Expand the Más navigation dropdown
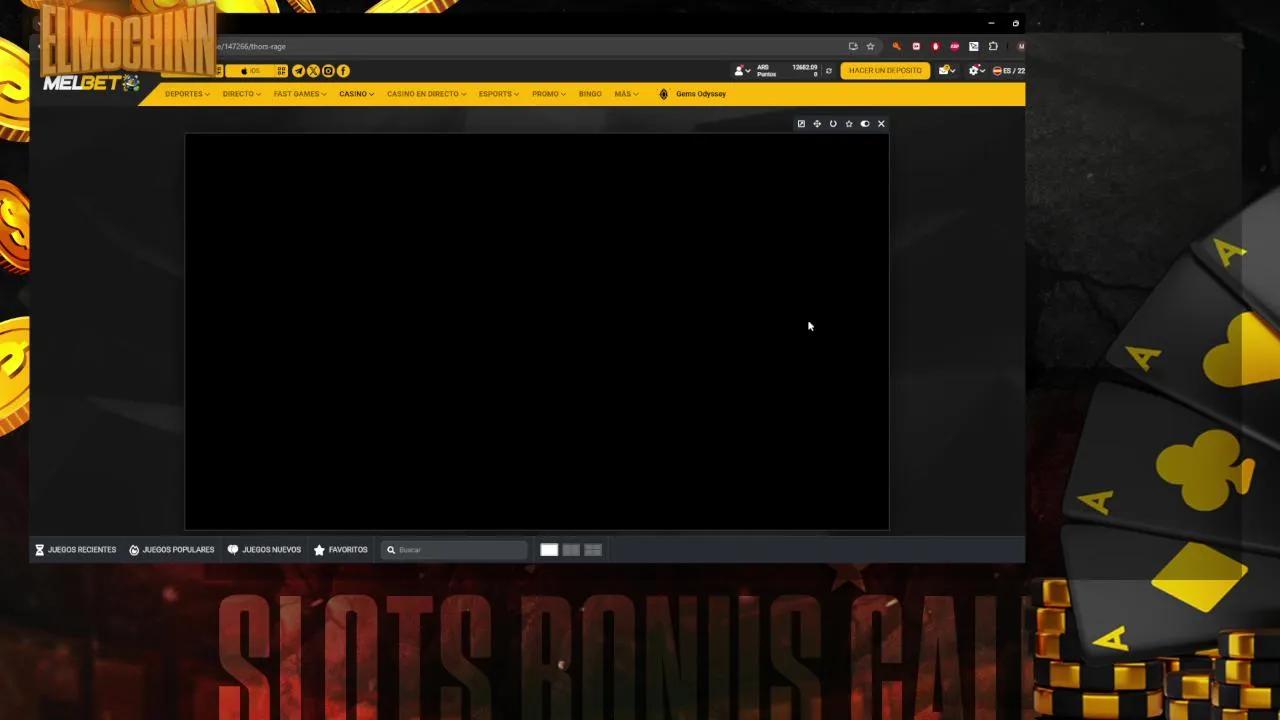1280x720 pixels. pos(626,93)
